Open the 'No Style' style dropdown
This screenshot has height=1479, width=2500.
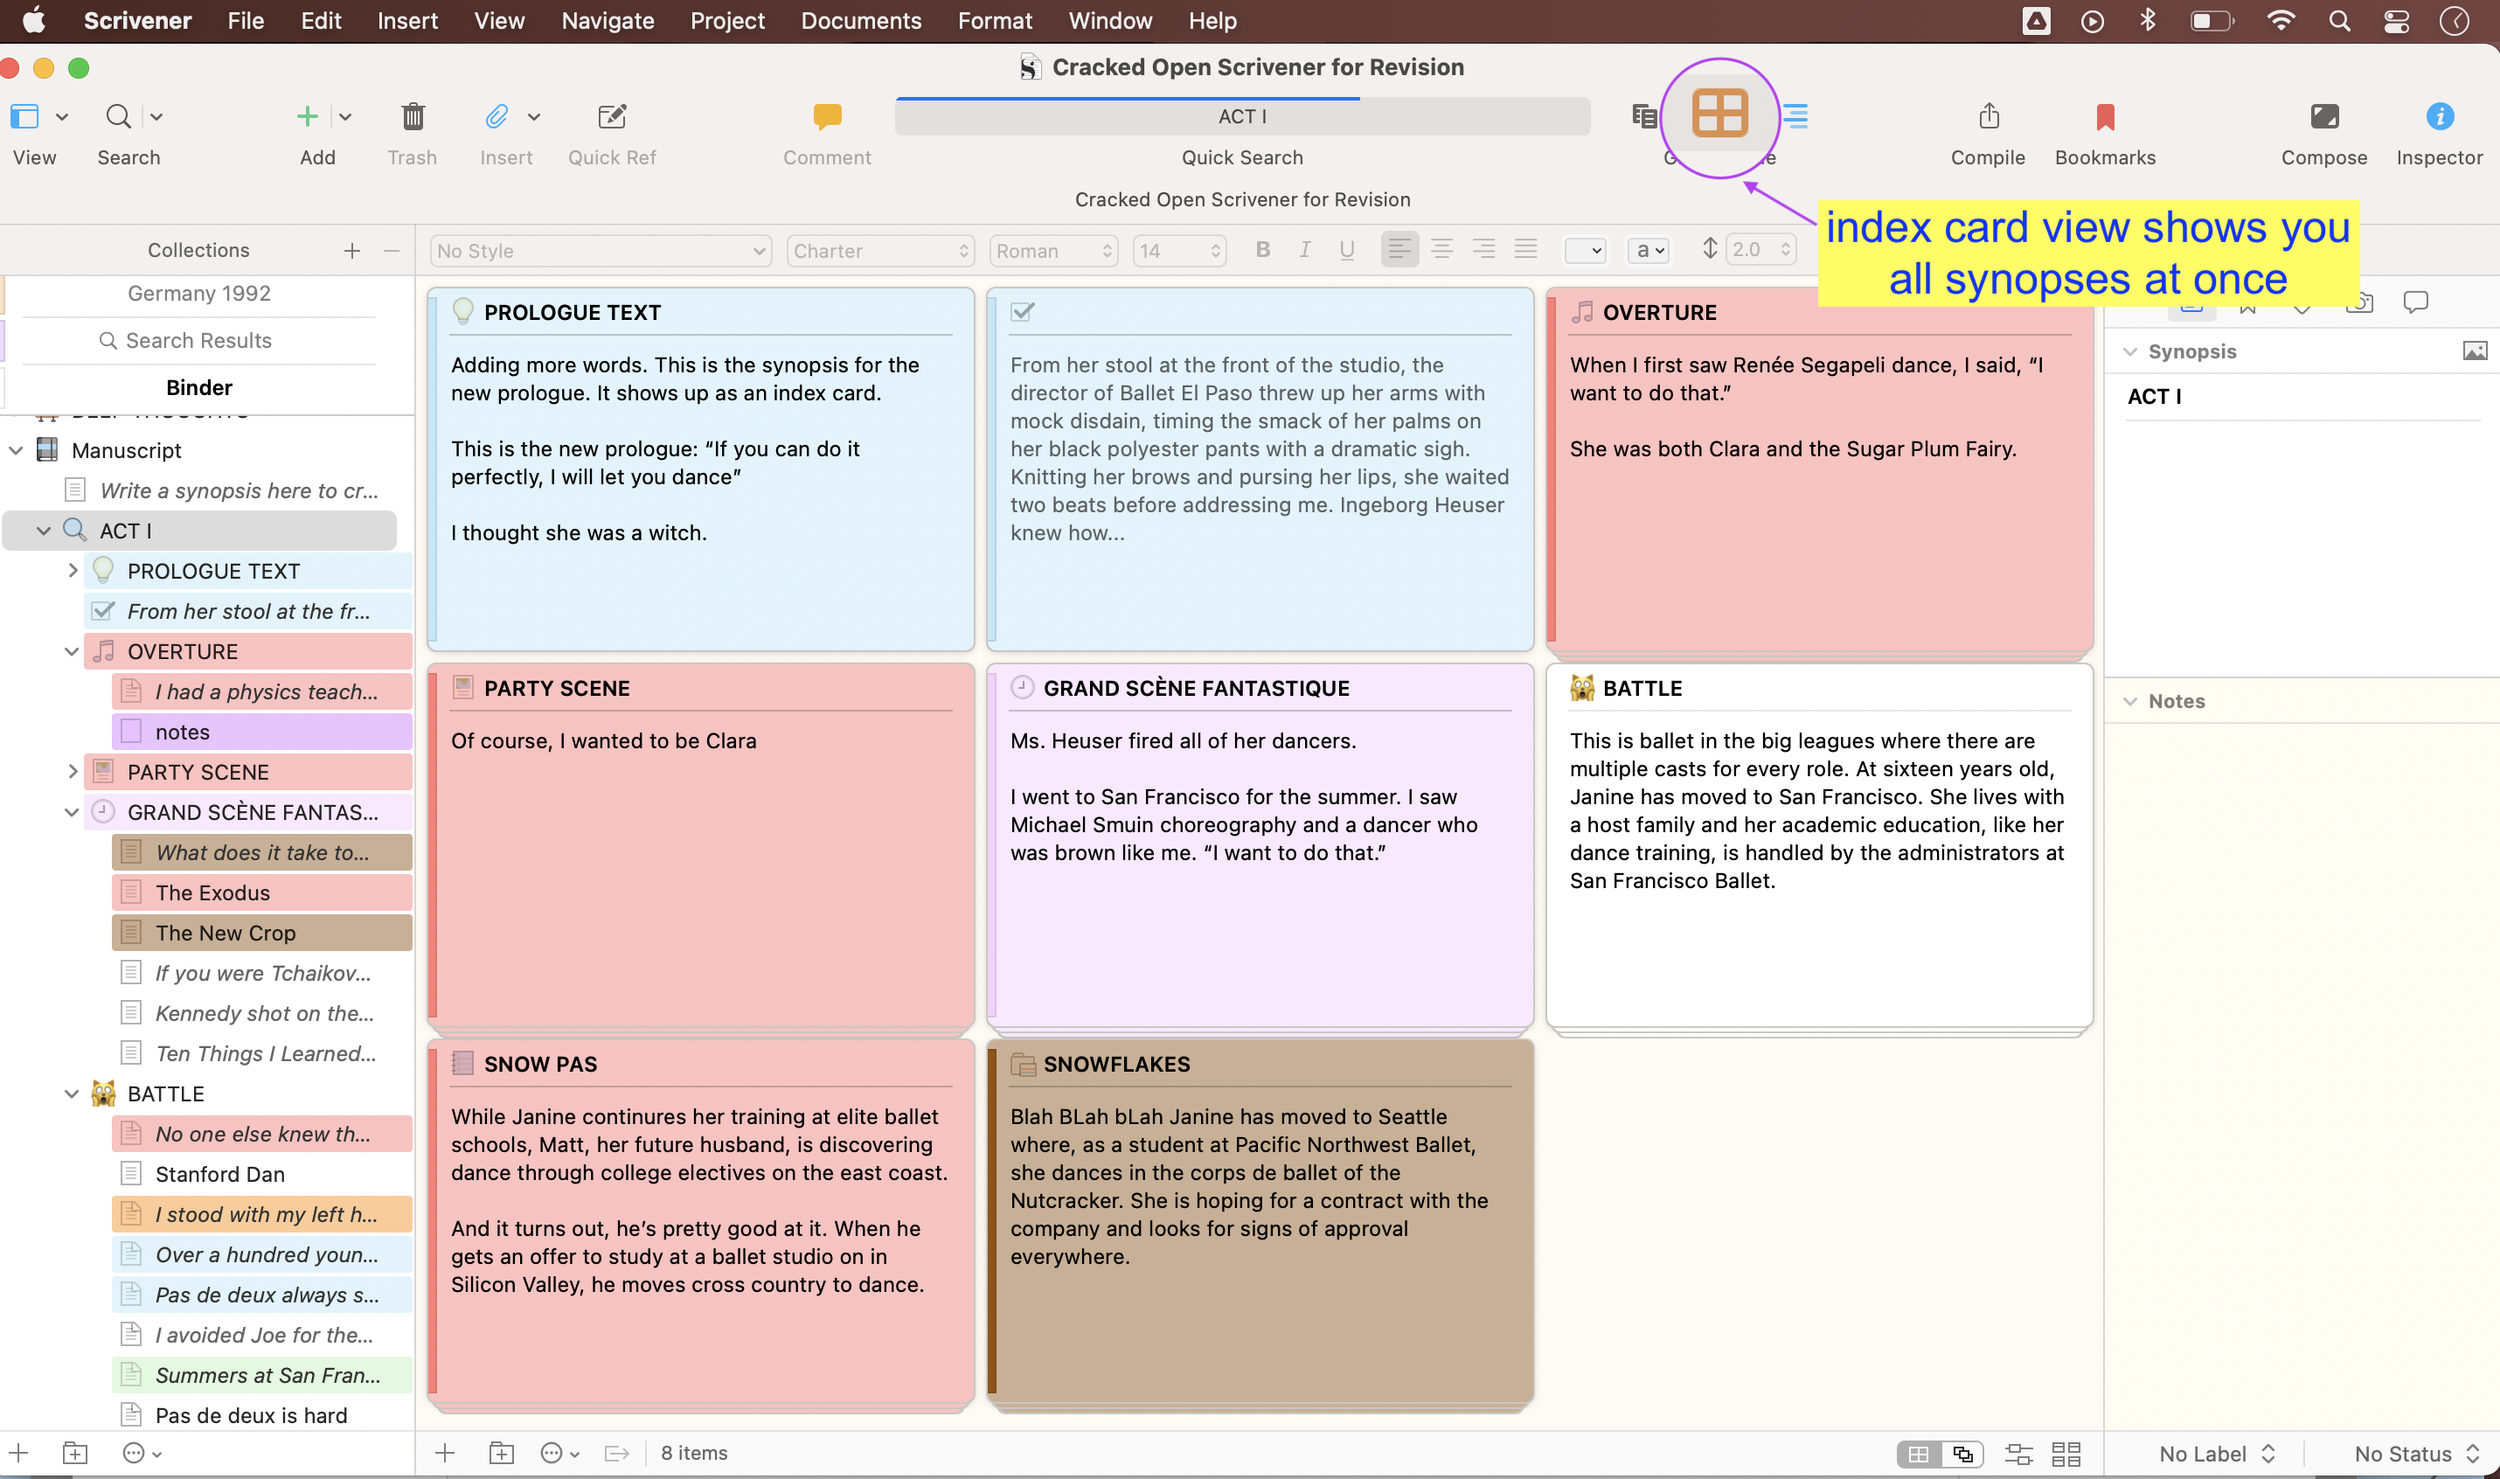(598, 250)
